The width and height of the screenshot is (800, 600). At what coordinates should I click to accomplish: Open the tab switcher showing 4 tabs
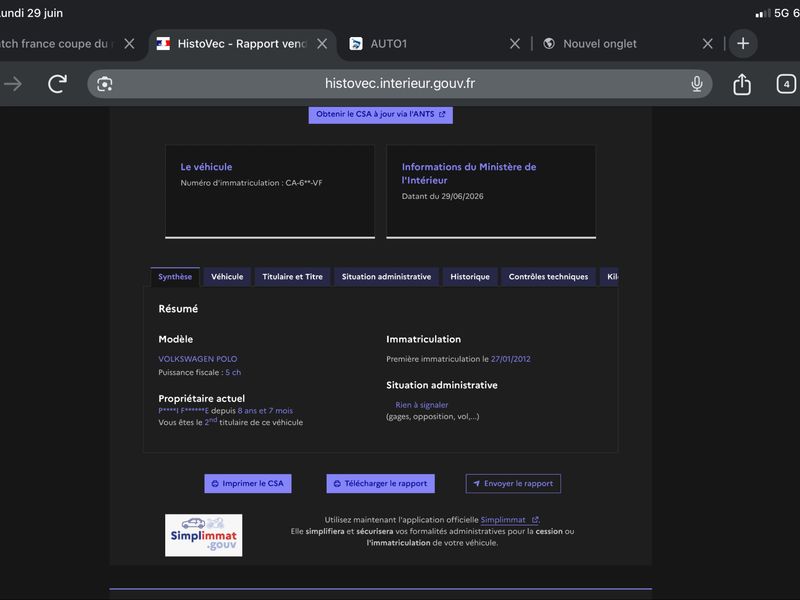786,84
